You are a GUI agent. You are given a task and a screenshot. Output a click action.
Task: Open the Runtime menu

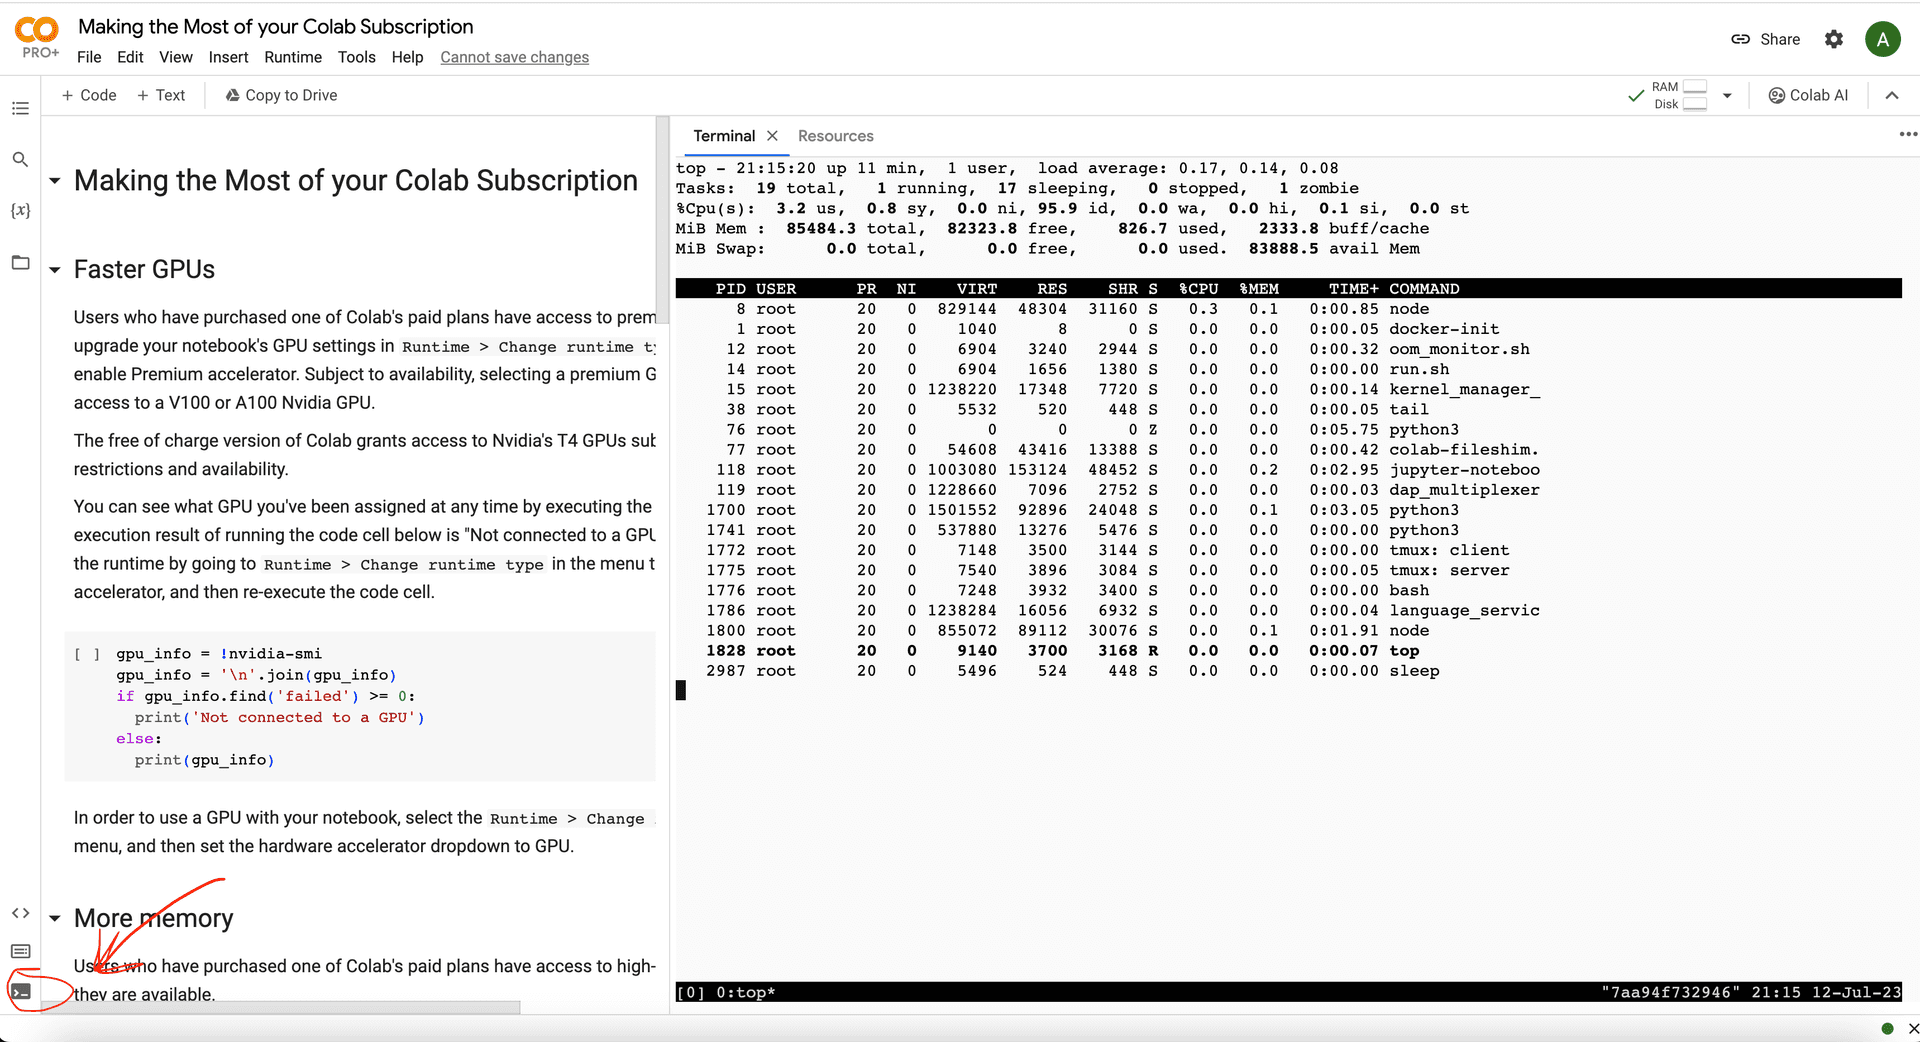pos(292,57)
